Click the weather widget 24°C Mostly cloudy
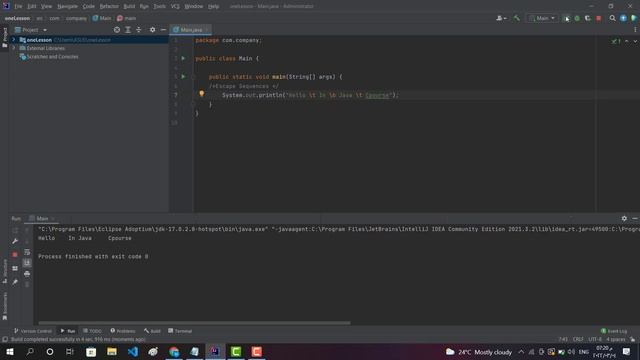 coord(479,352)
